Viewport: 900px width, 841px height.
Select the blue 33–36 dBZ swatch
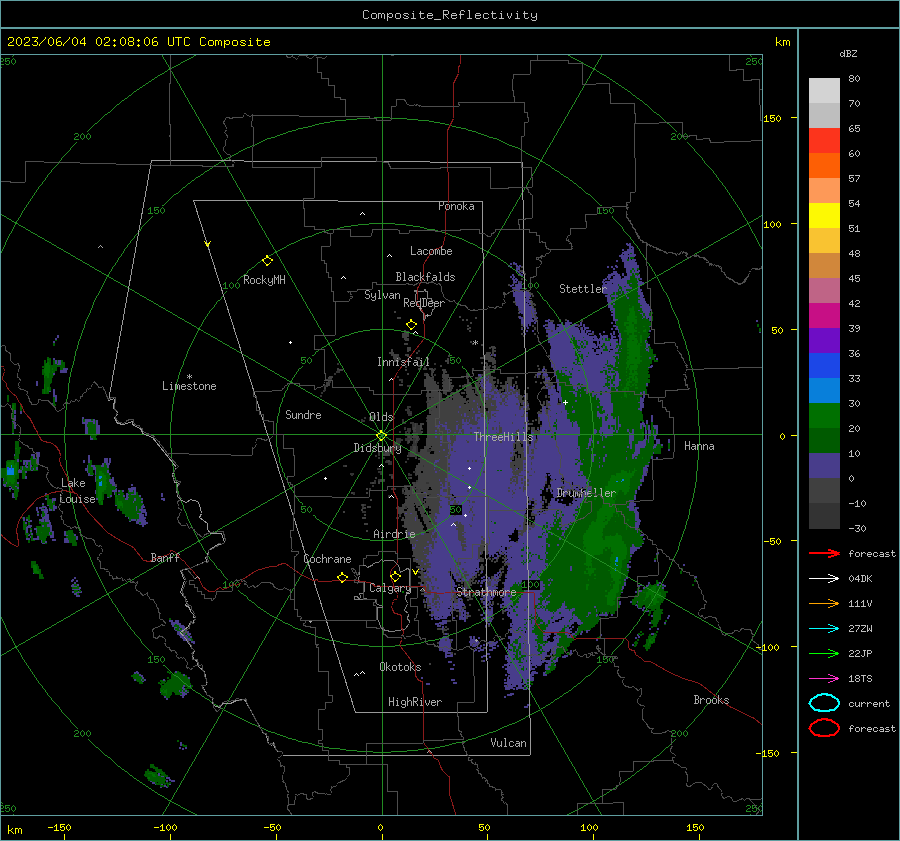[x=824, y=366]
